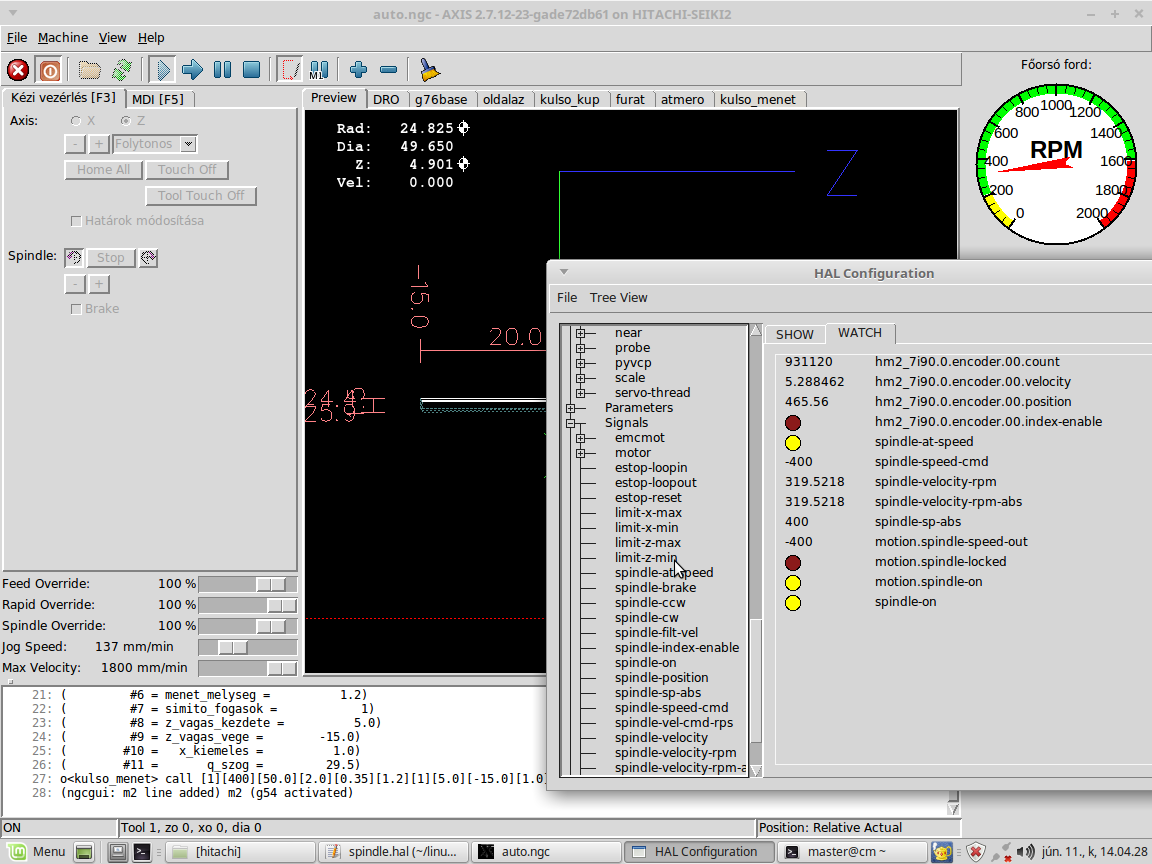
Task: Expand the emcmot signals node
Action: point(580,438)
